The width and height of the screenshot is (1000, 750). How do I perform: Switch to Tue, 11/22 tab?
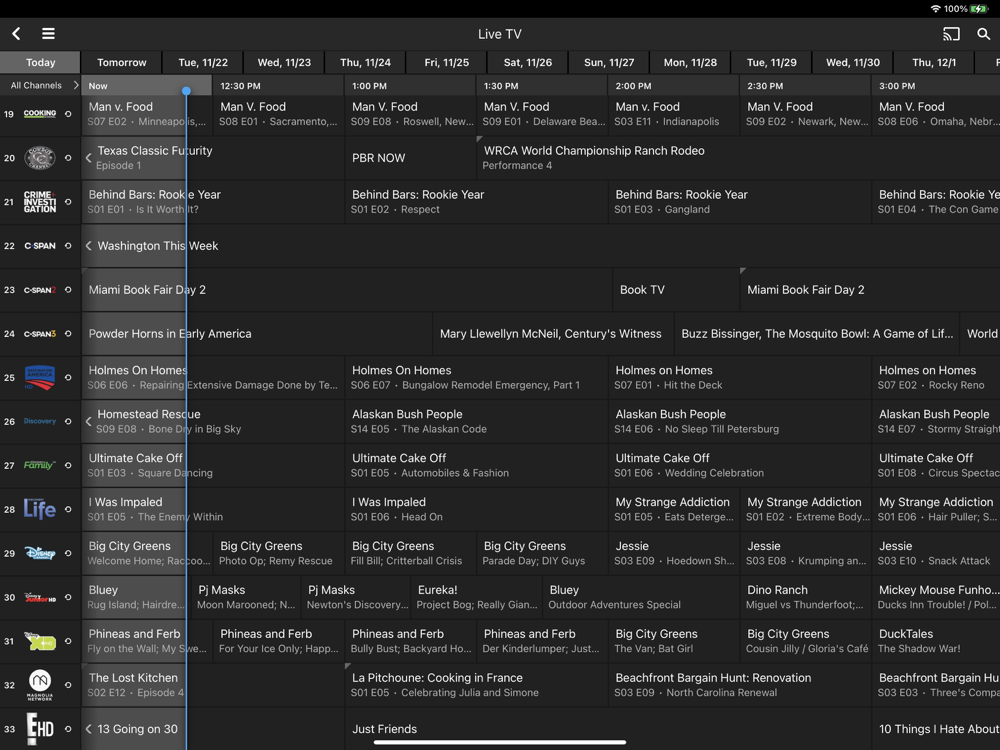click(x=203, y=62)
